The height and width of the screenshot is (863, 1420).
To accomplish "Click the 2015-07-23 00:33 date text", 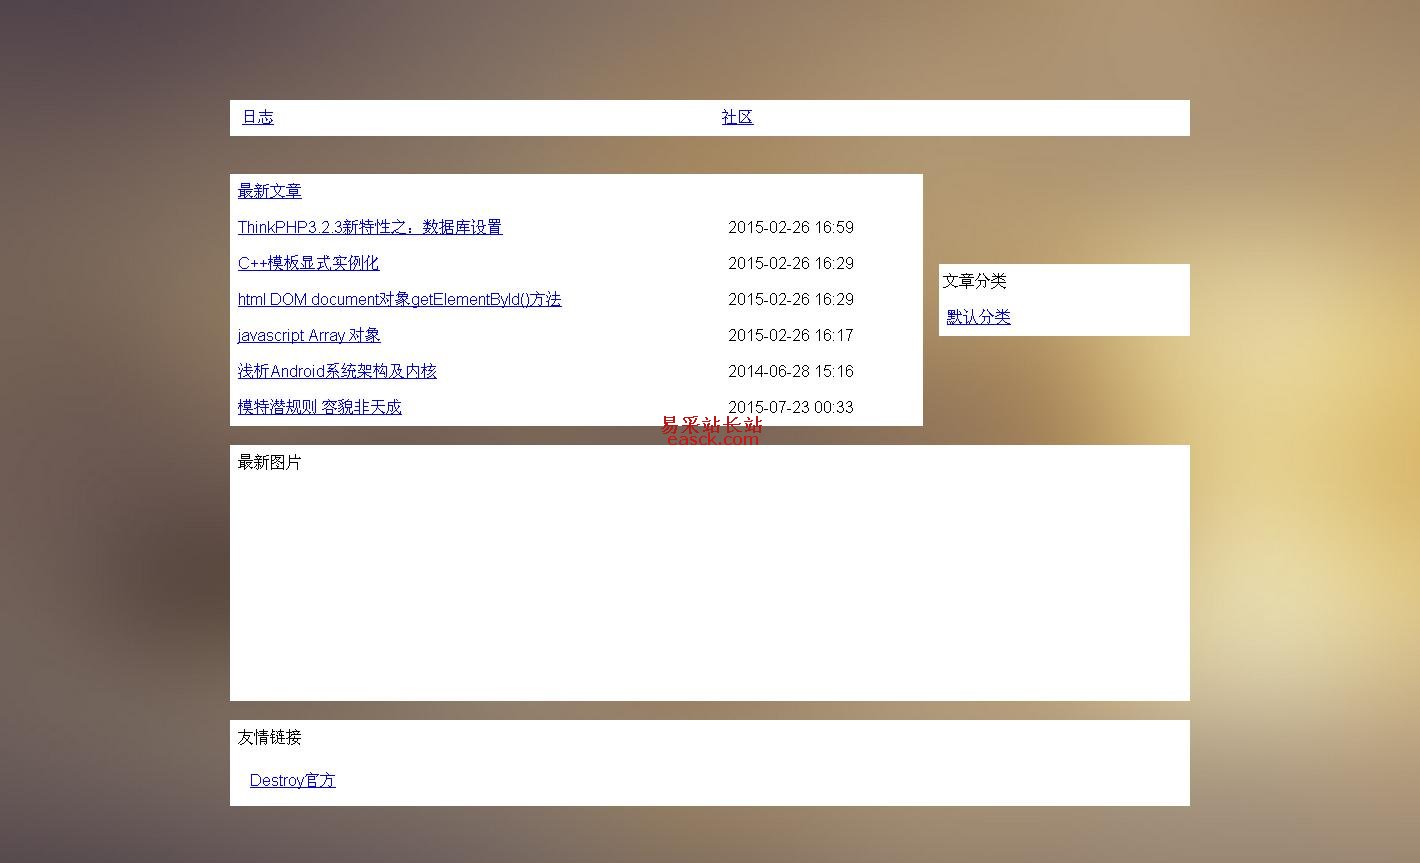I will [x=790, y=407].
